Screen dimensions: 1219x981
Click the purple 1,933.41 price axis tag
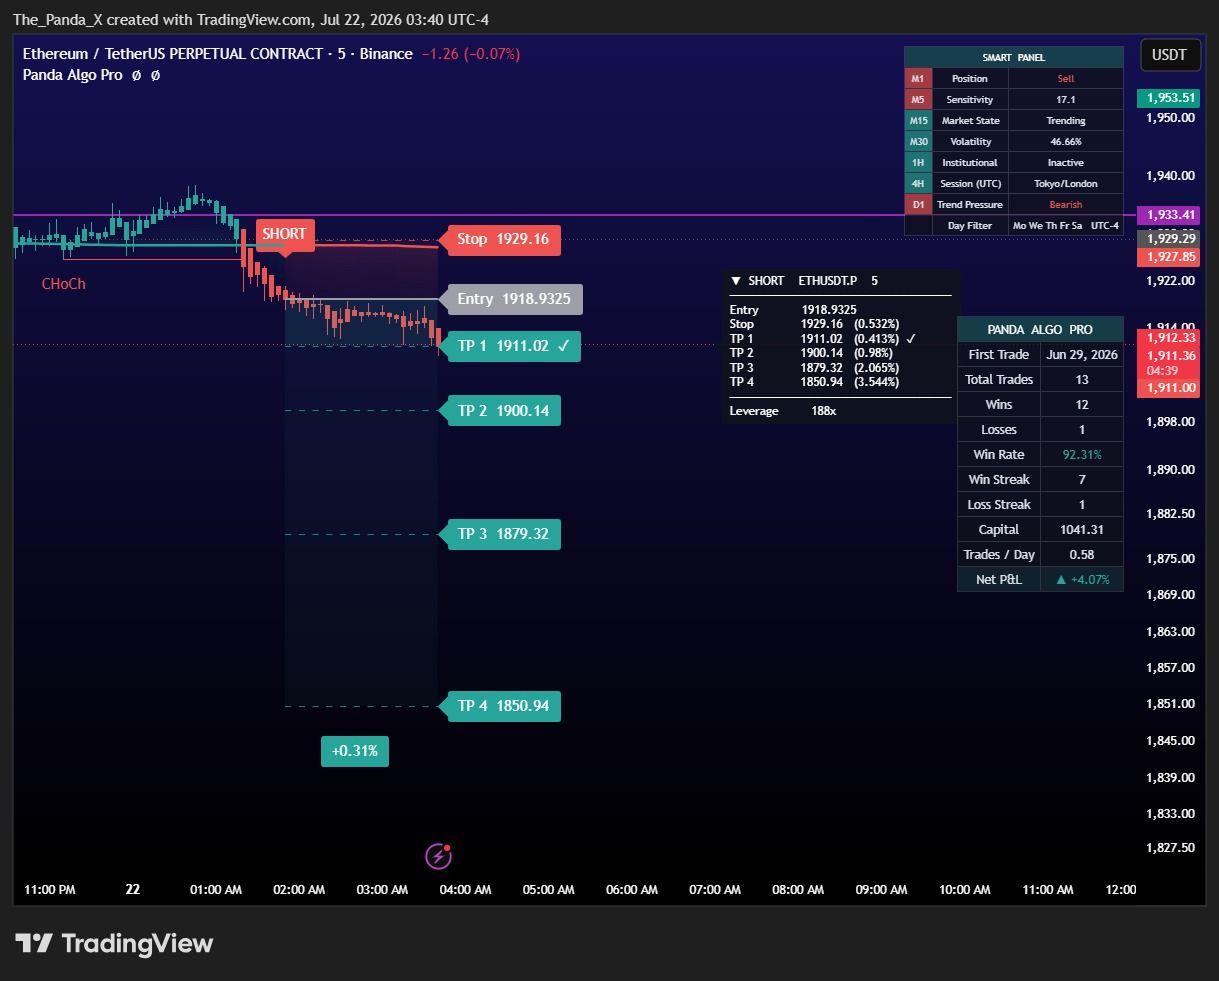coord(1168,215)
